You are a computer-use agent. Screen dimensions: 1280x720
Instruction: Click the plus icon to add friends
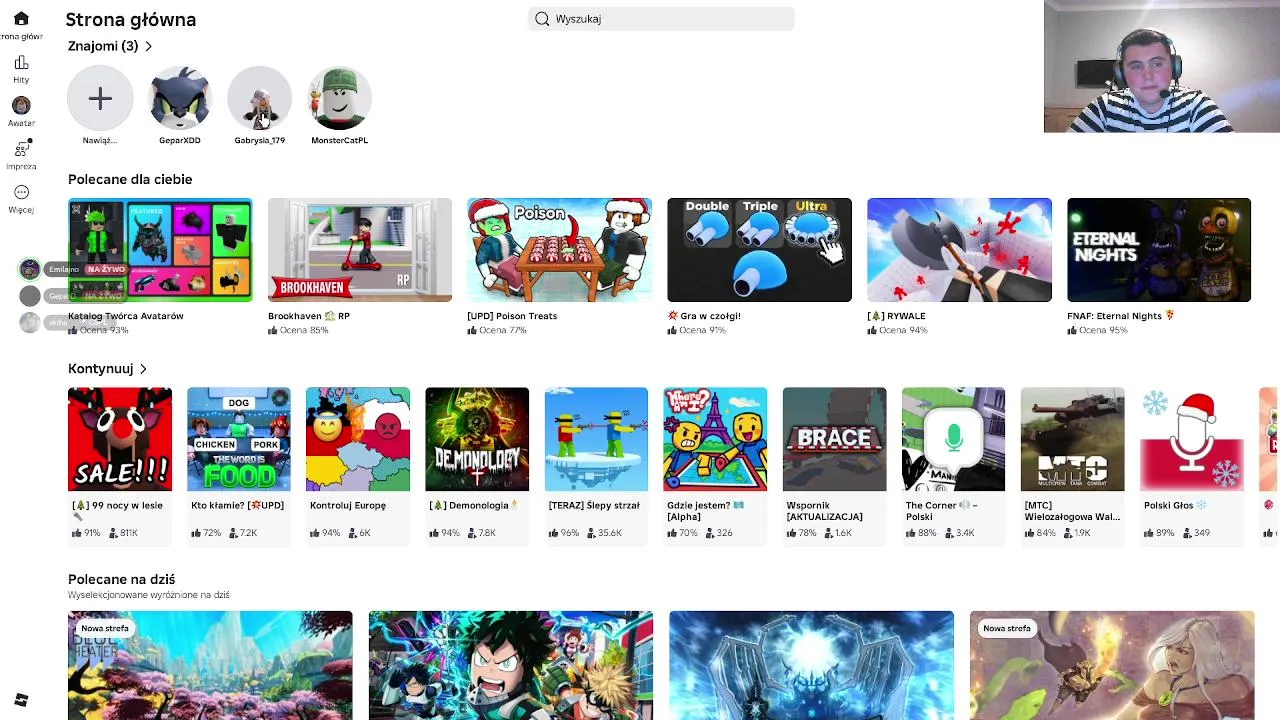coord(100,98)
